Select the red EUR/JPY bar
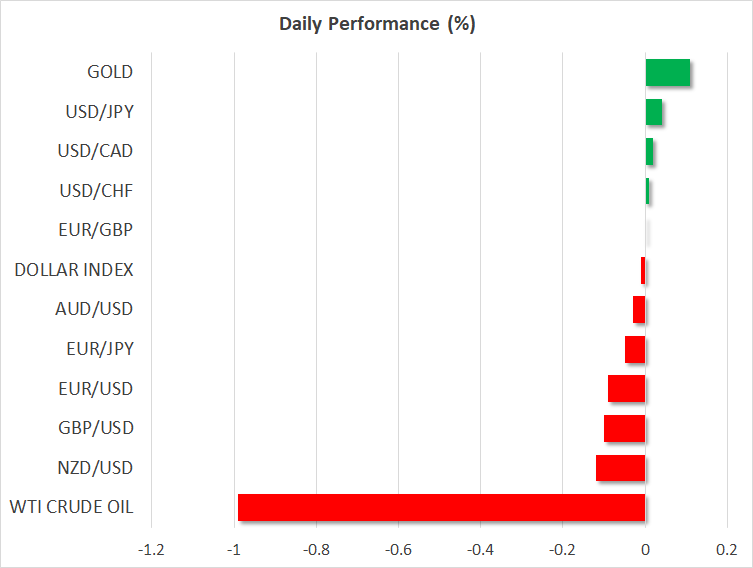 (x=635, y=350)
